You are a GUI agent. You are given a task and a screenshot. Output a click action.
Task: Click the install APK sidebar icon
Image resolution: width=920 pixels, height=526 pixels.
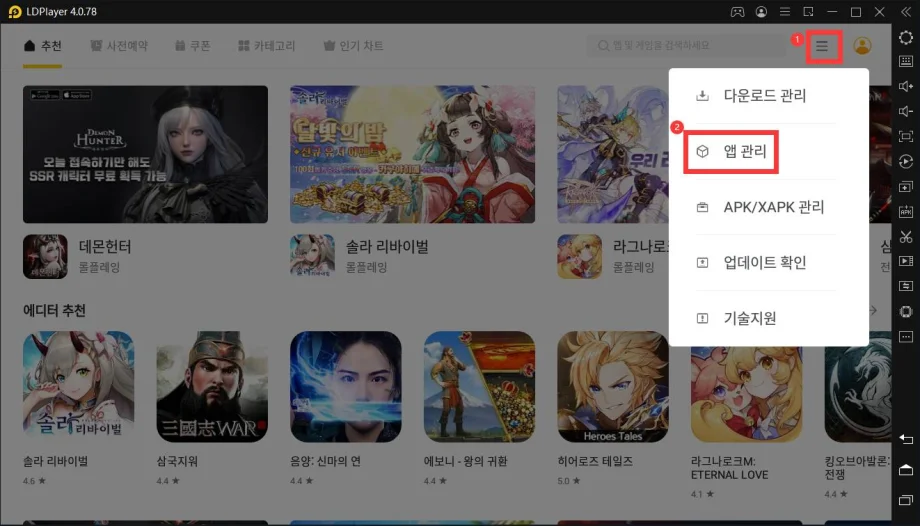[906, 212]
